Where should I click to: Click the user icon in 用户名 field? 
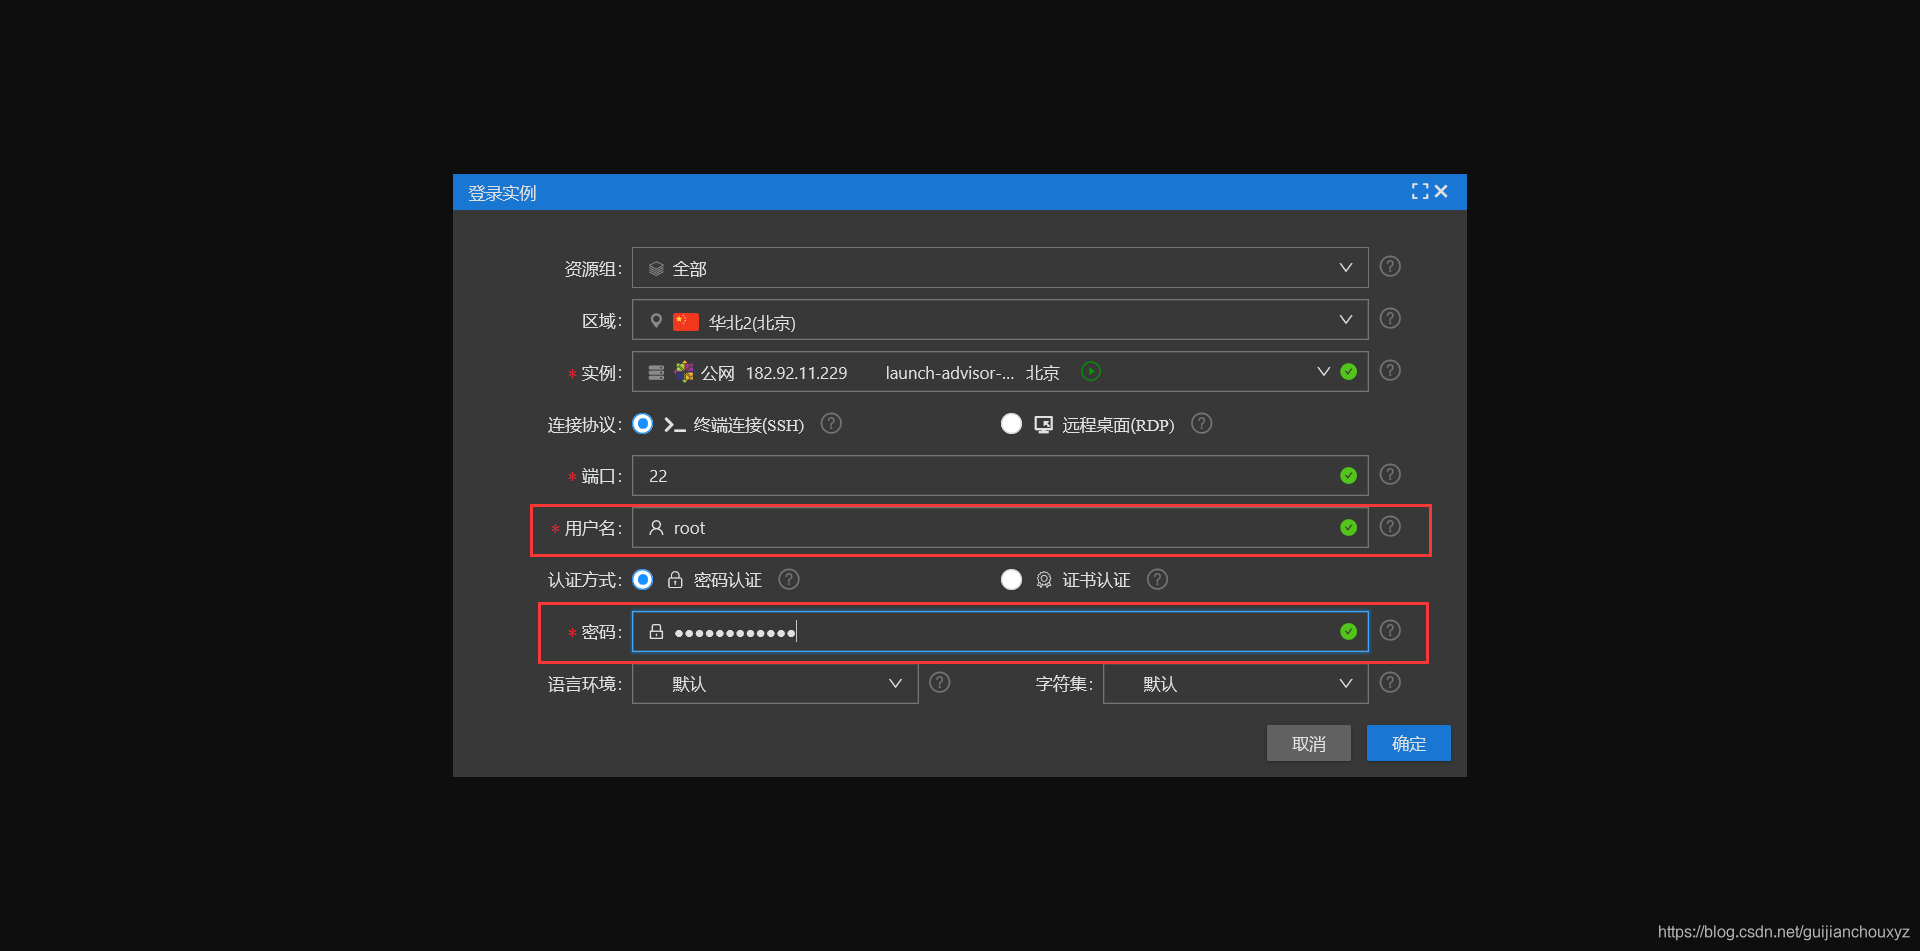(x=656, y=527)
